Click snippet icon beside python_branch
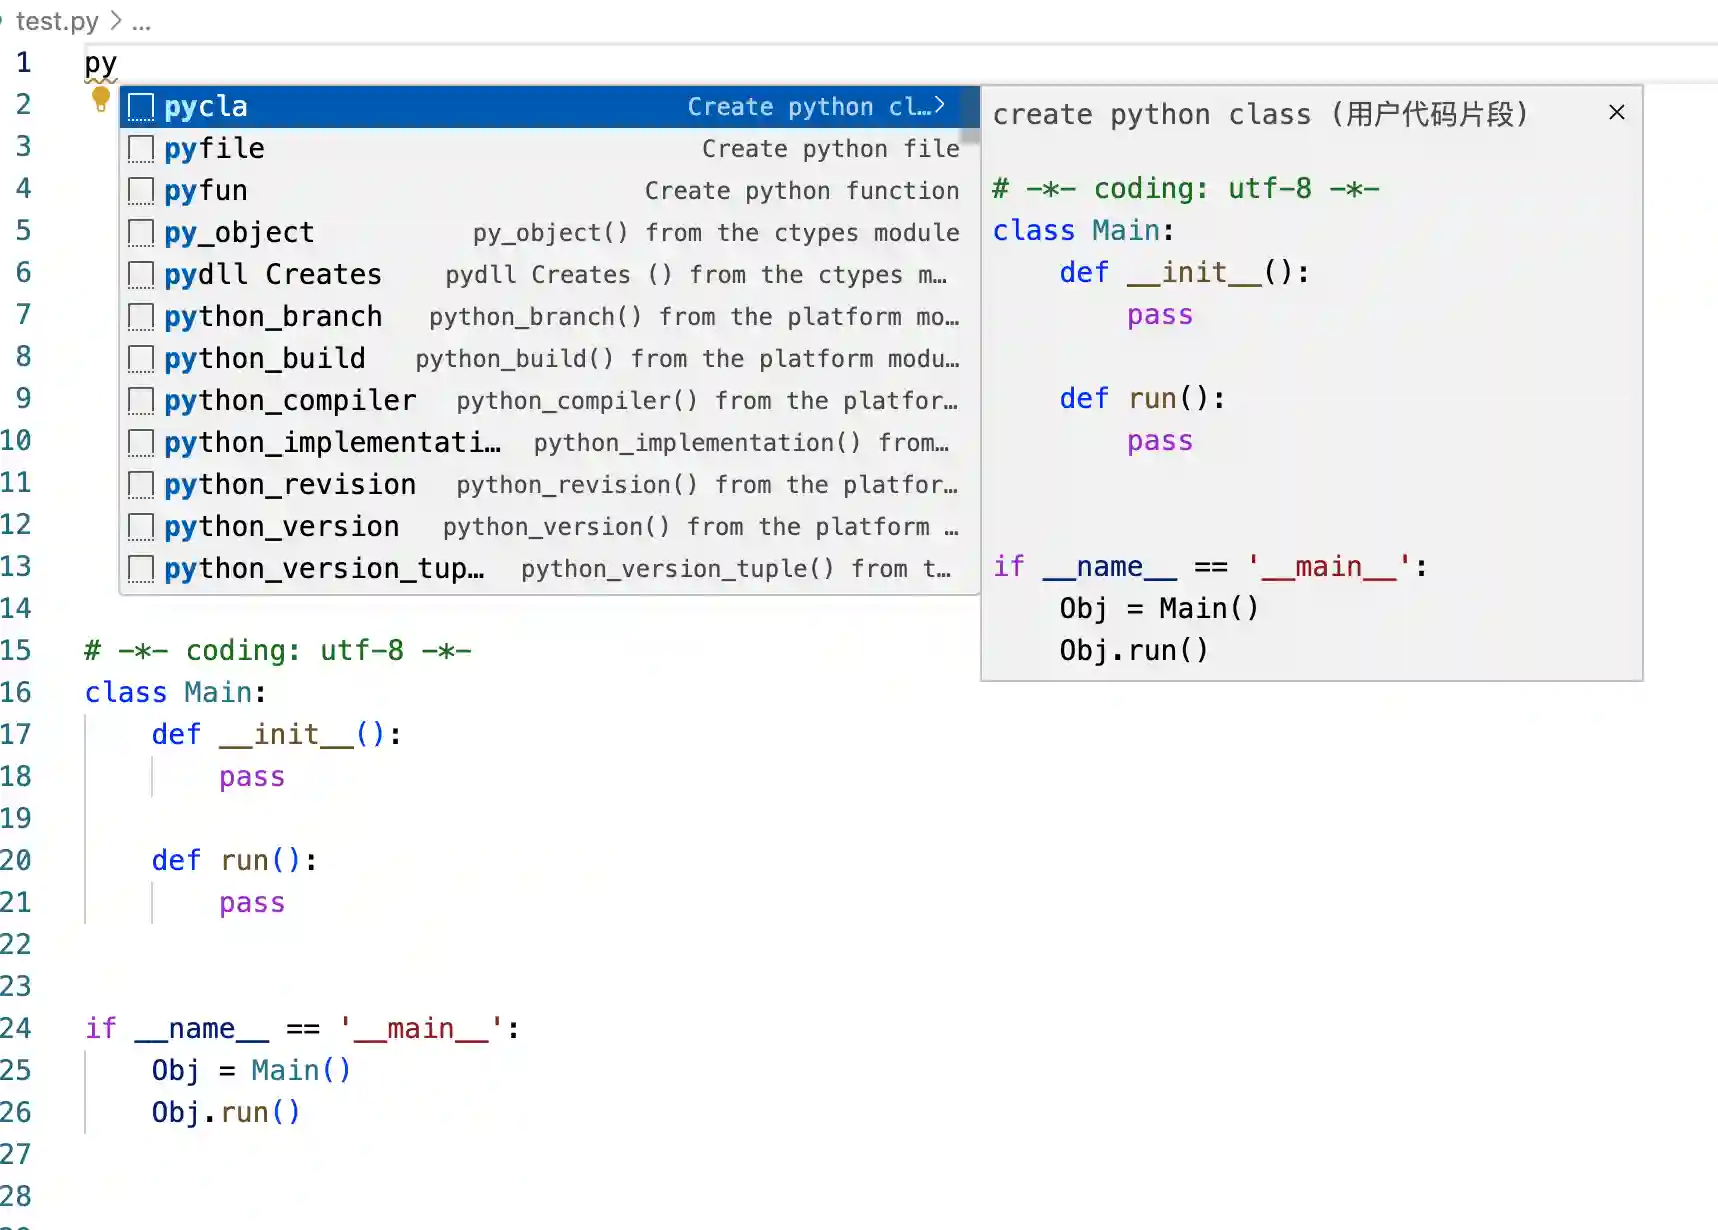Screen dimensions: 1718x1230 [x=141, y=317]
